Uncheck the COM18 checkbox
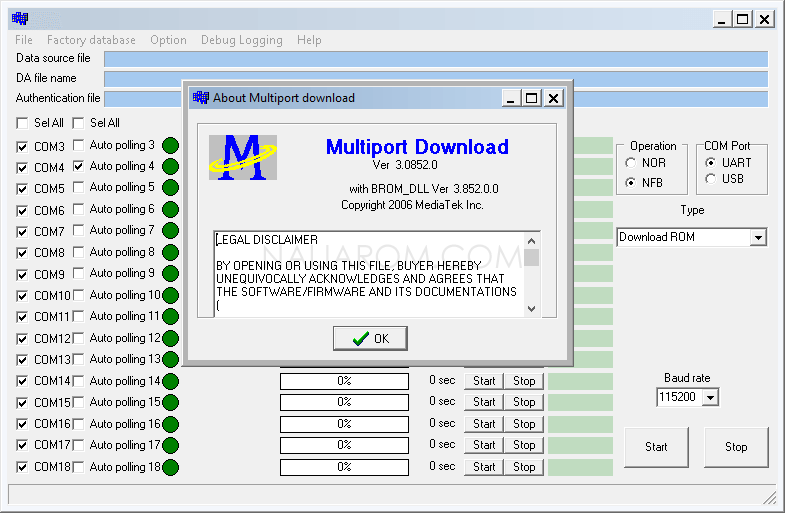Image resolution: width=785 pixels, height=513 pixels. click(22, 467)
